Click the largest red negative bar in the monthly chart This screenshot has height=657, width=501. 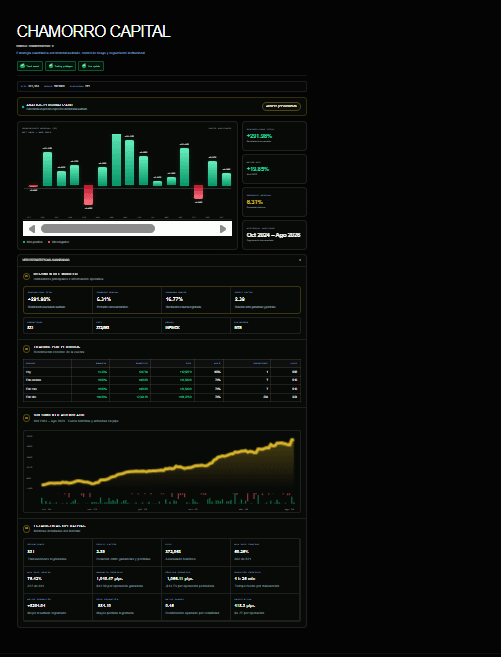[88, 195]
